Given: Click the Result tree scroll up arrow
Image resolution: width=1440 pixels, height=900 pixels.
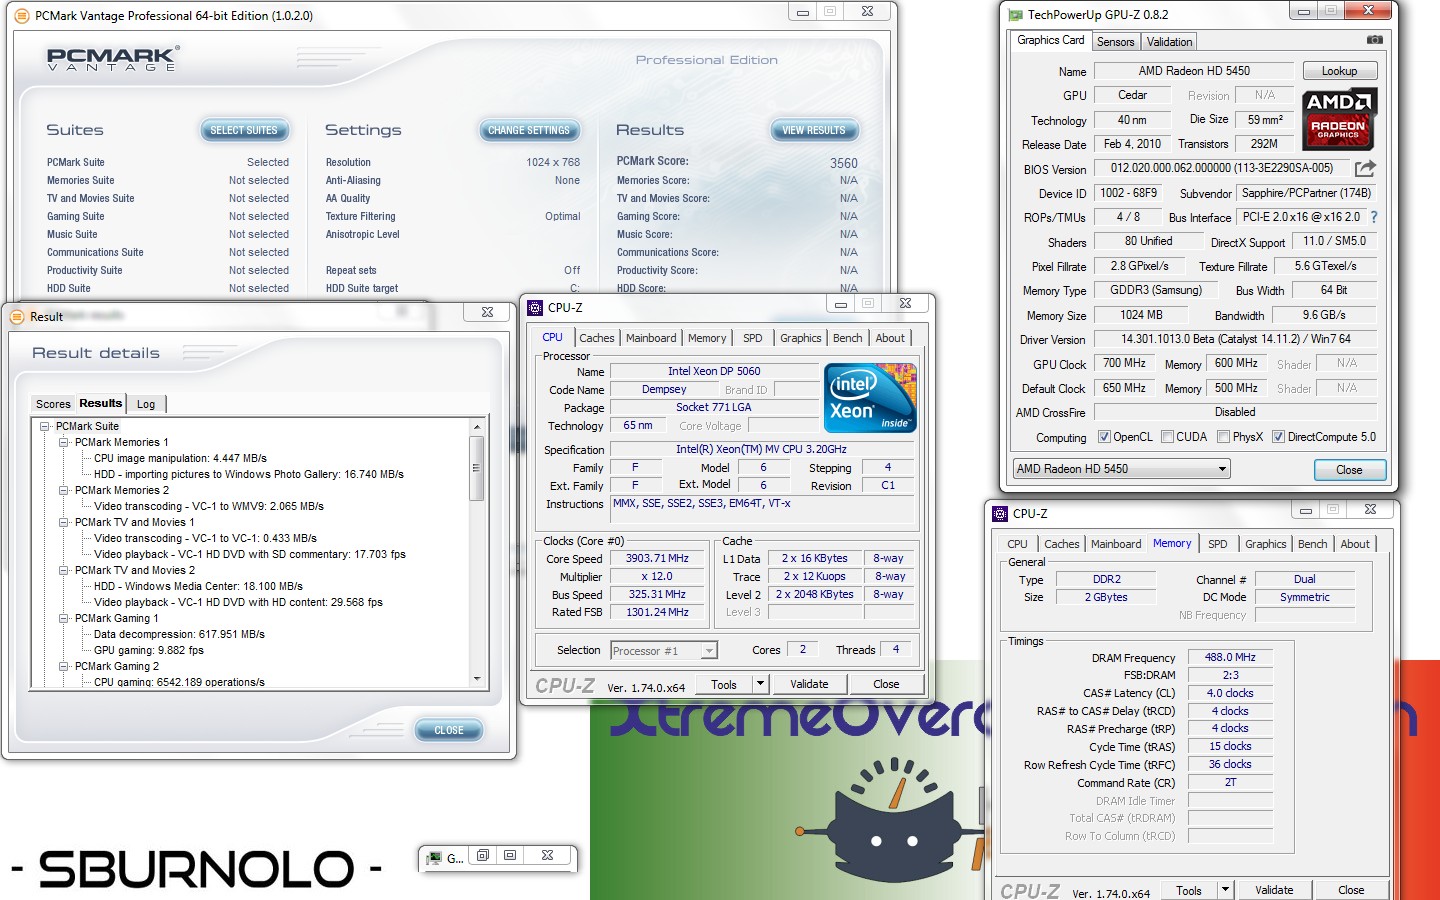Looking at the screenshot, I should click(477, 427).
